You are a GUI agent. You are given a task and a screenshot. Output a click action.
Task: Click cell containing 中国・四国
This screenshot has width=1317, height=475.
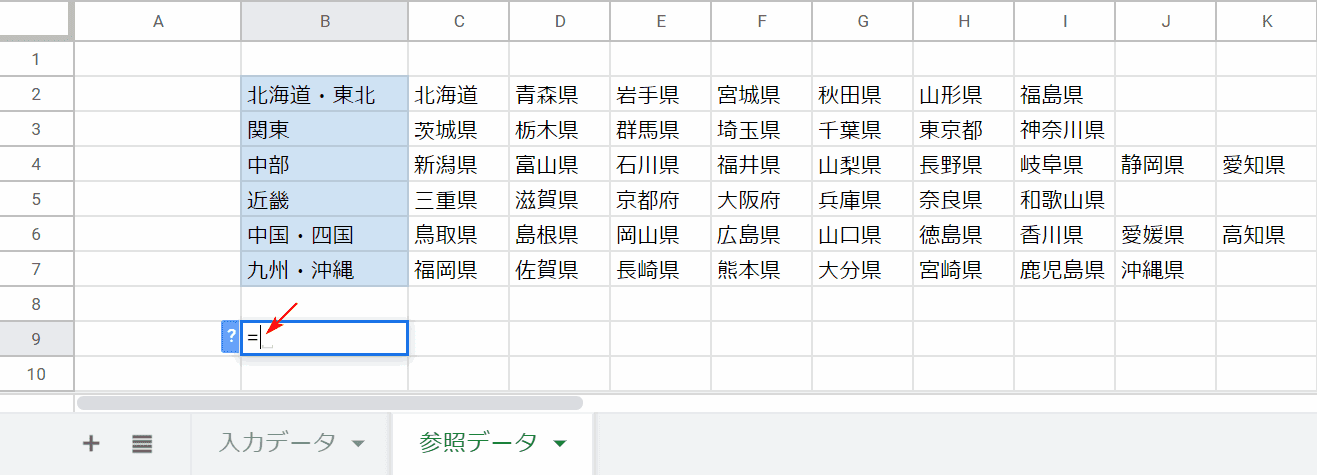324,235
